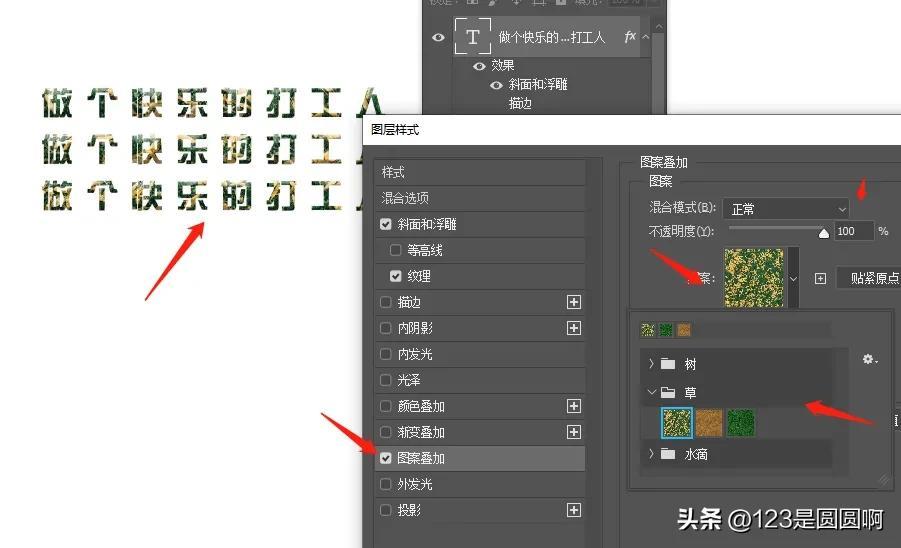Pick the first recent yellow-green pattern
Image resolution: width=901 pixels, height=548 pixels.
click(x=648, y=330)
